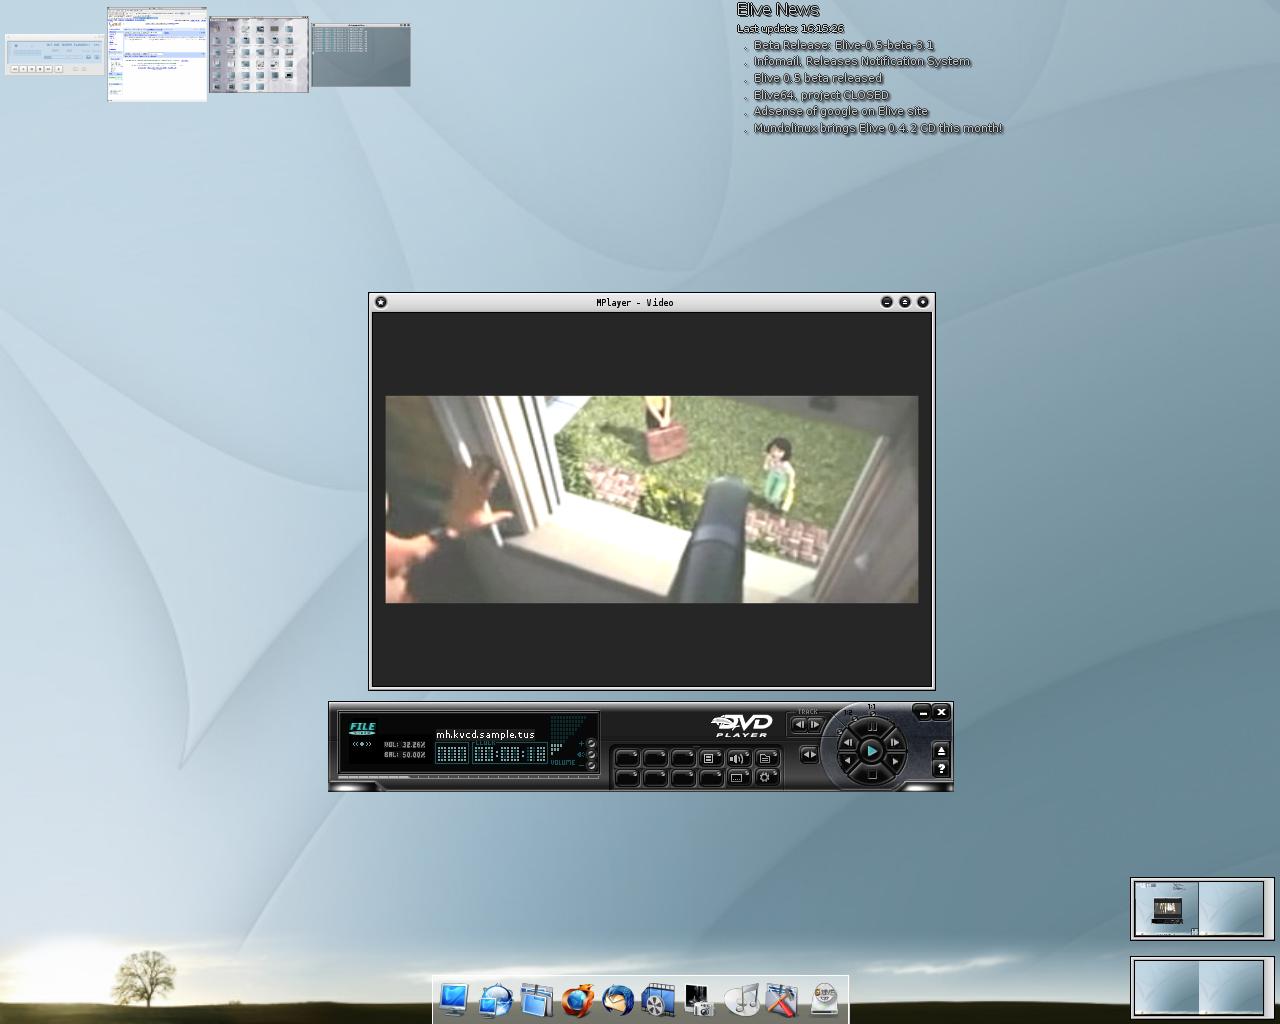This screenshot has width=1280, height=1024.
Task: Click the mh.kvcd.sample.tus file name display
Action: tap(485, 734)
